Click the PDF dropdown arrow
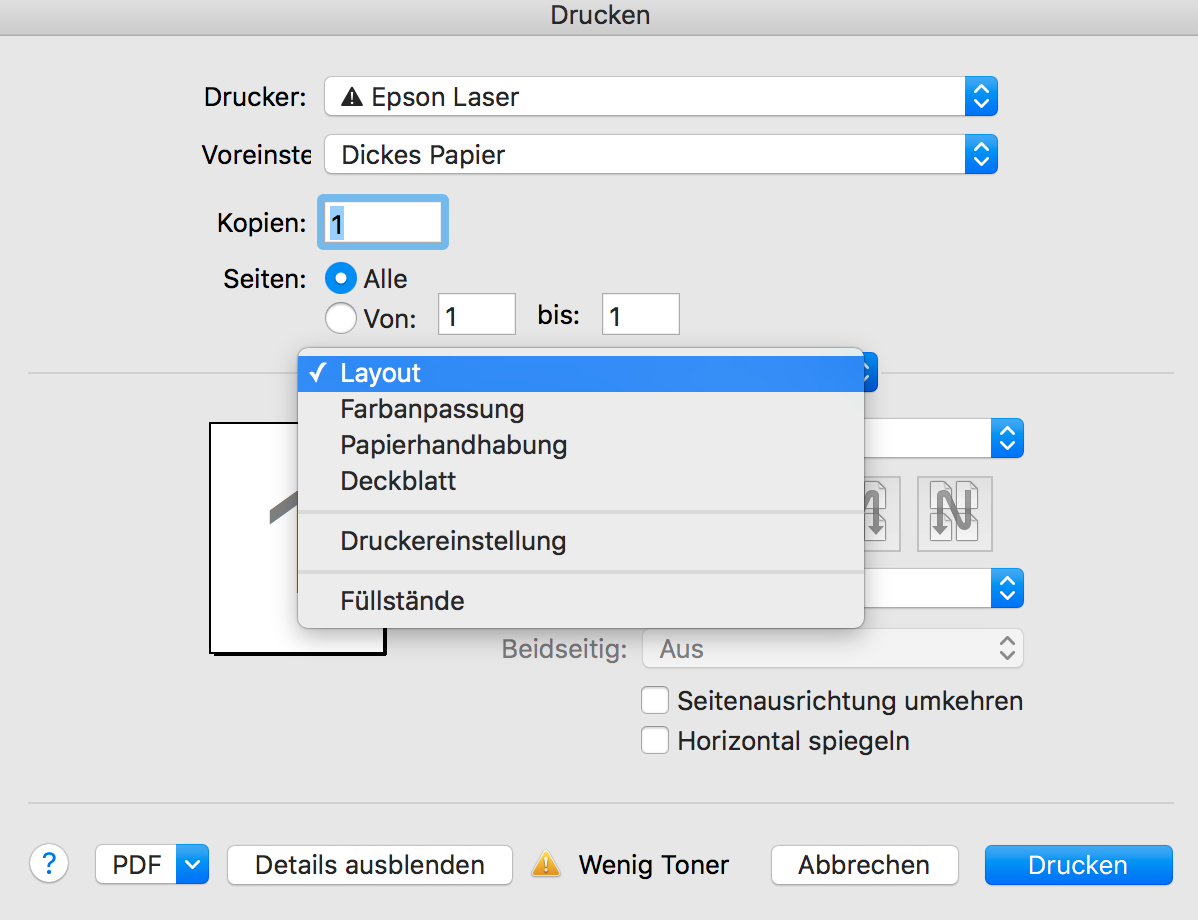Viewport: 1198px width, 920px height. click(x=193, y=864)
